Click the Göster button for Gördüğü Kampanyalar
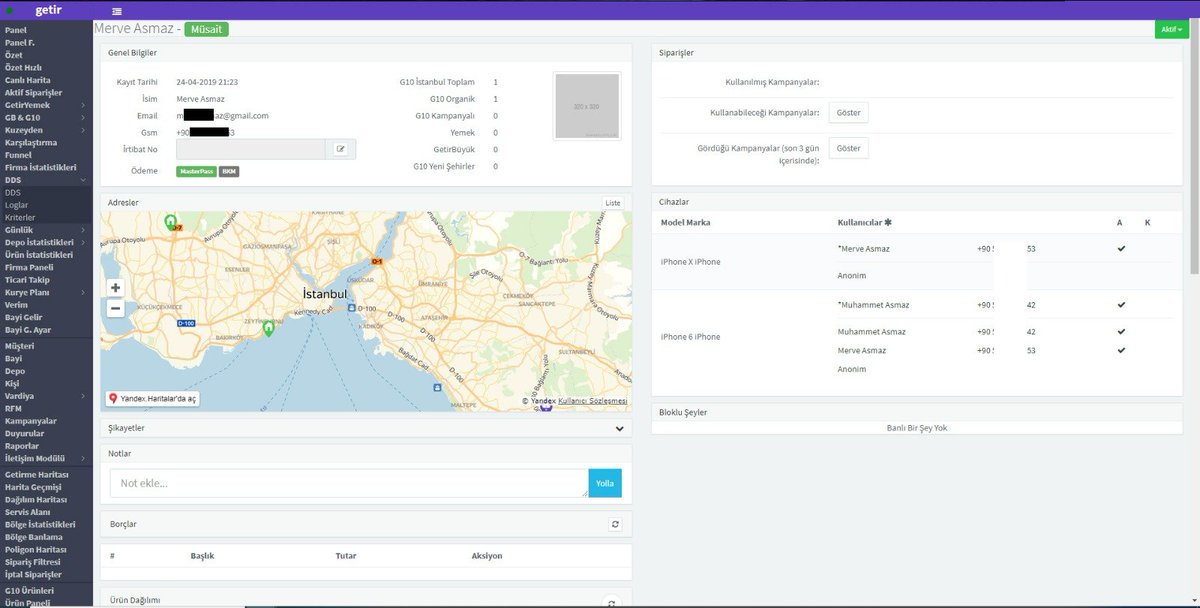The height and width of the screenshot is (608, 1200). coord(848,148)
